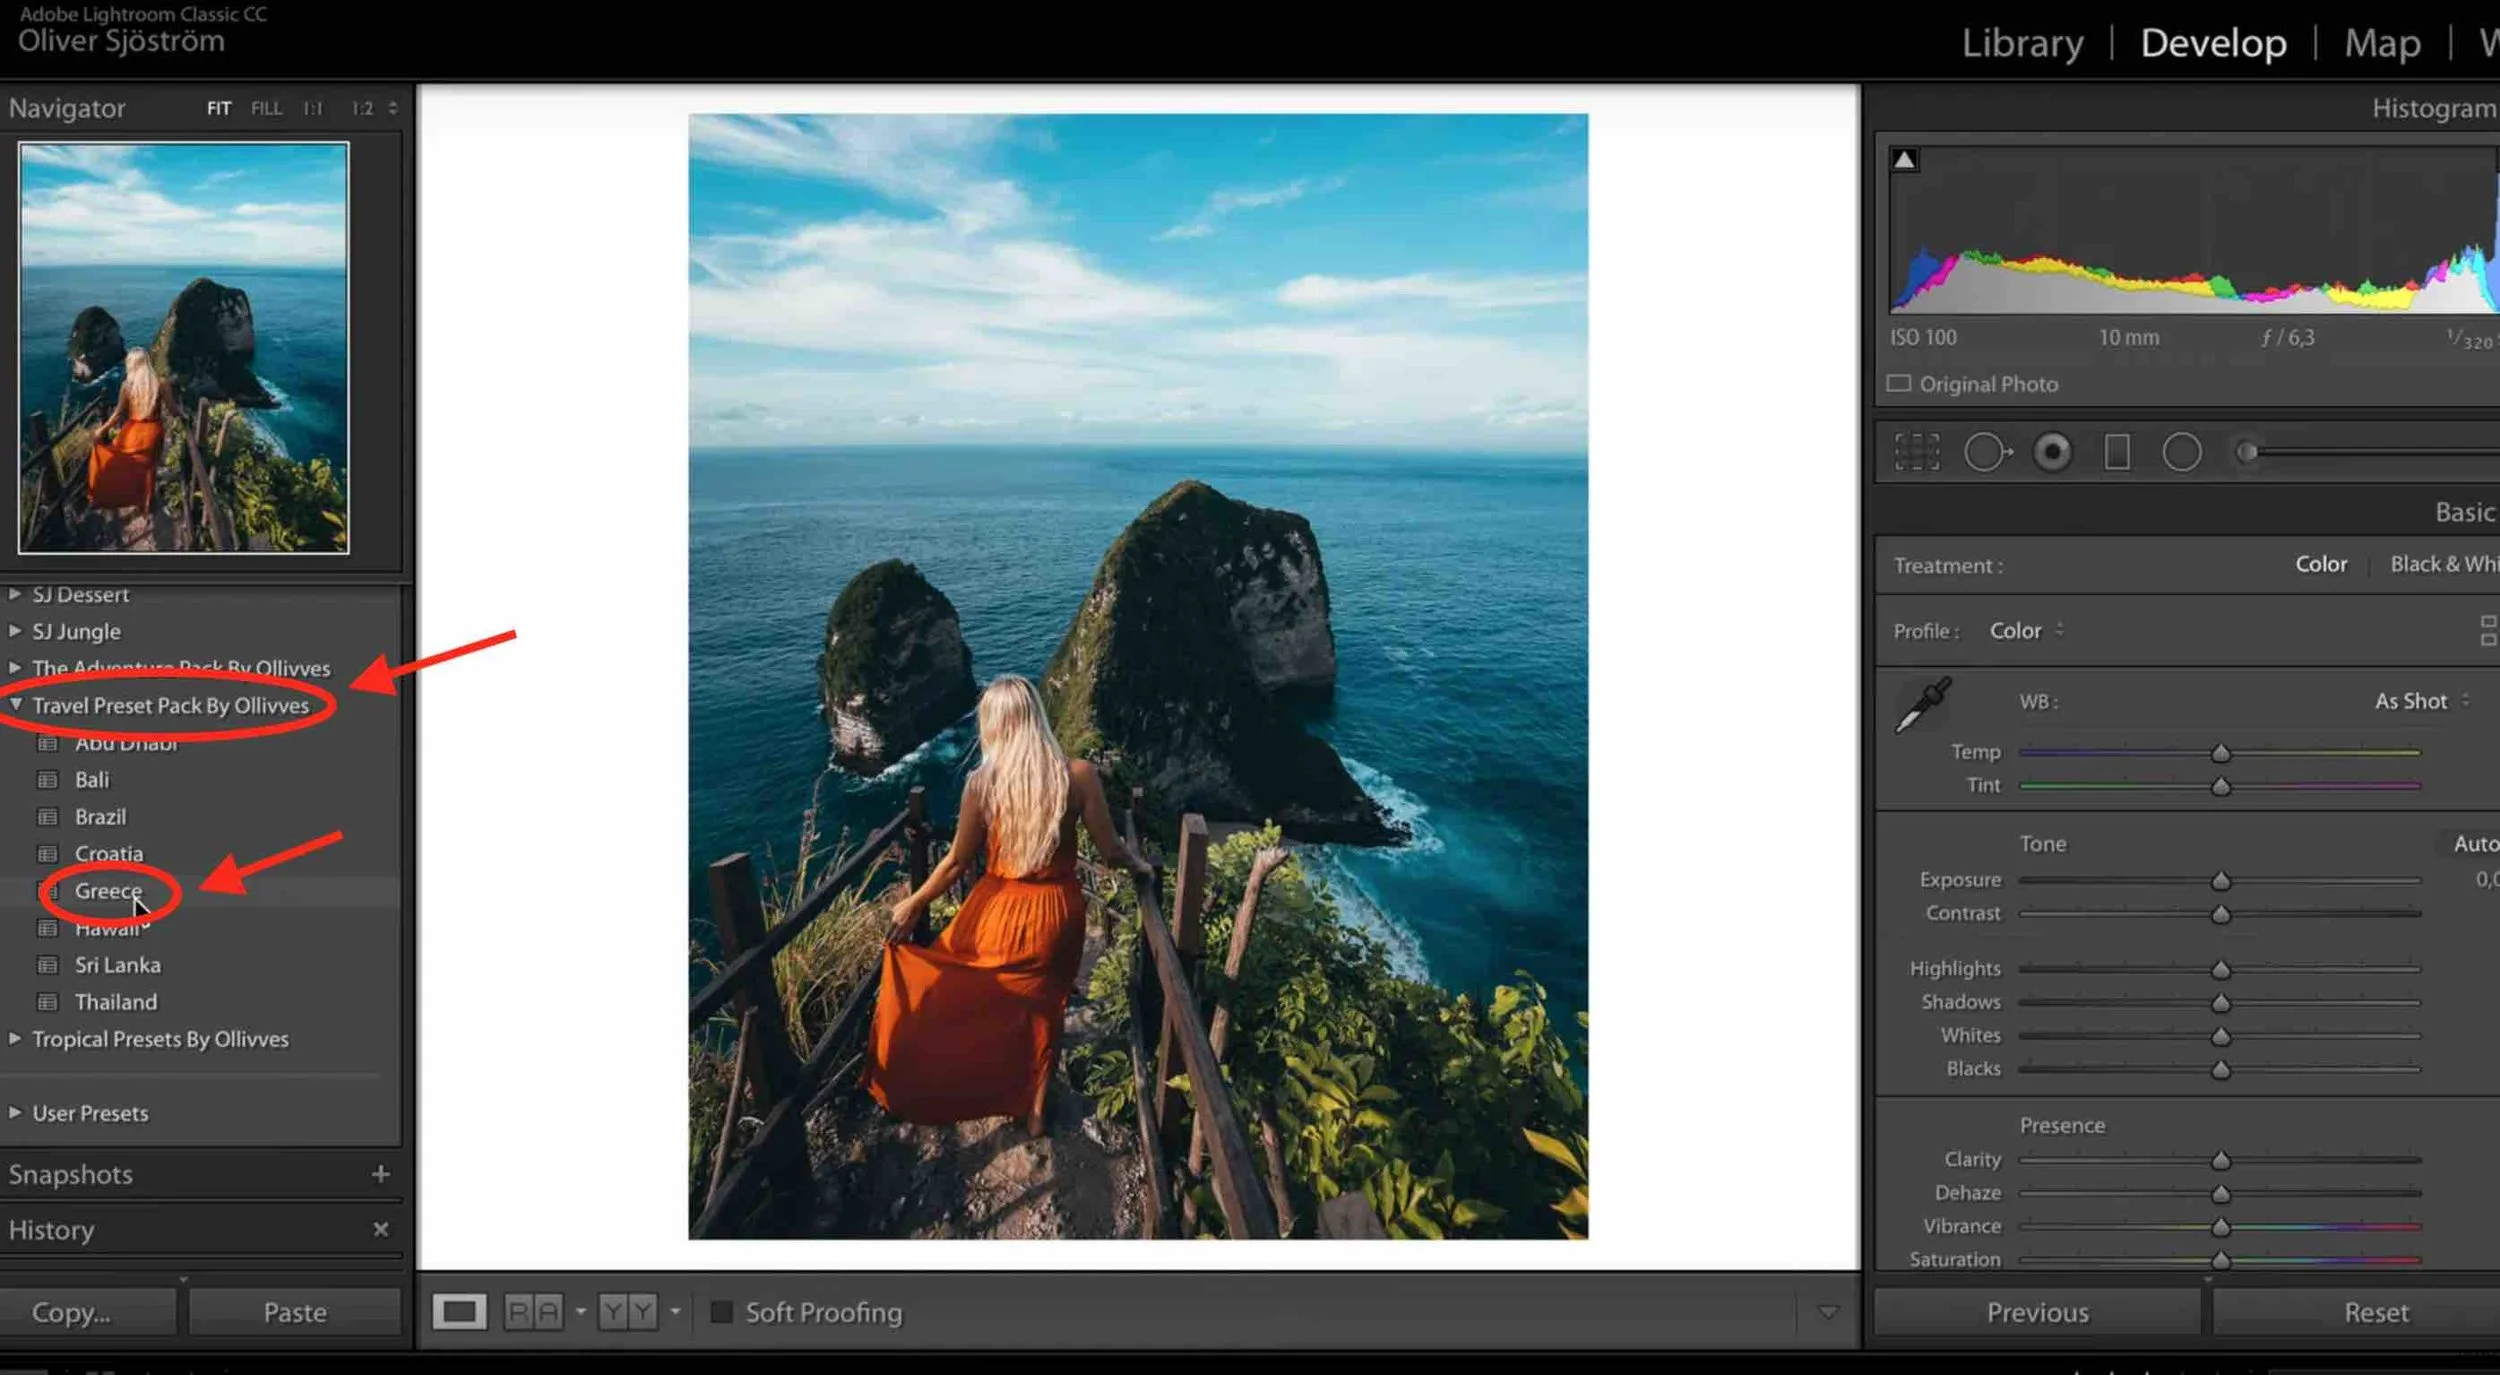
Task: Click the Croatia preset icon
Action: point(47,854)
